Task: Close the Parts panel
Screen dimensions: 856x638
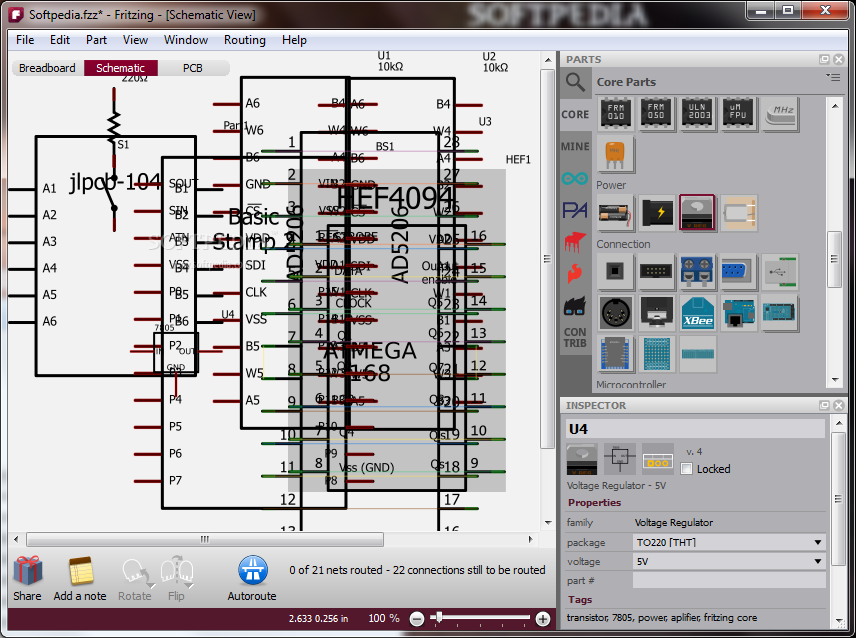Action: [839, 59]
